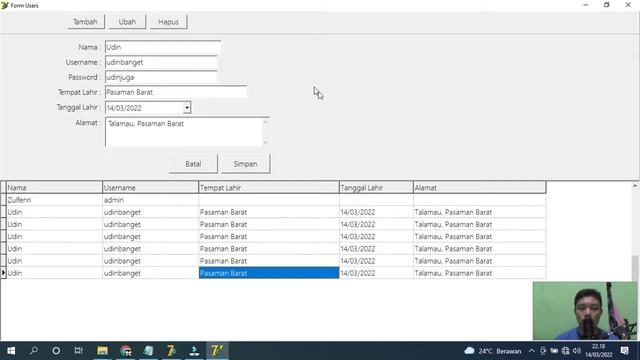Screen dimensions: 640x360
Task: Open the notepad-like app on taskbar
Action: coord(149,351)
